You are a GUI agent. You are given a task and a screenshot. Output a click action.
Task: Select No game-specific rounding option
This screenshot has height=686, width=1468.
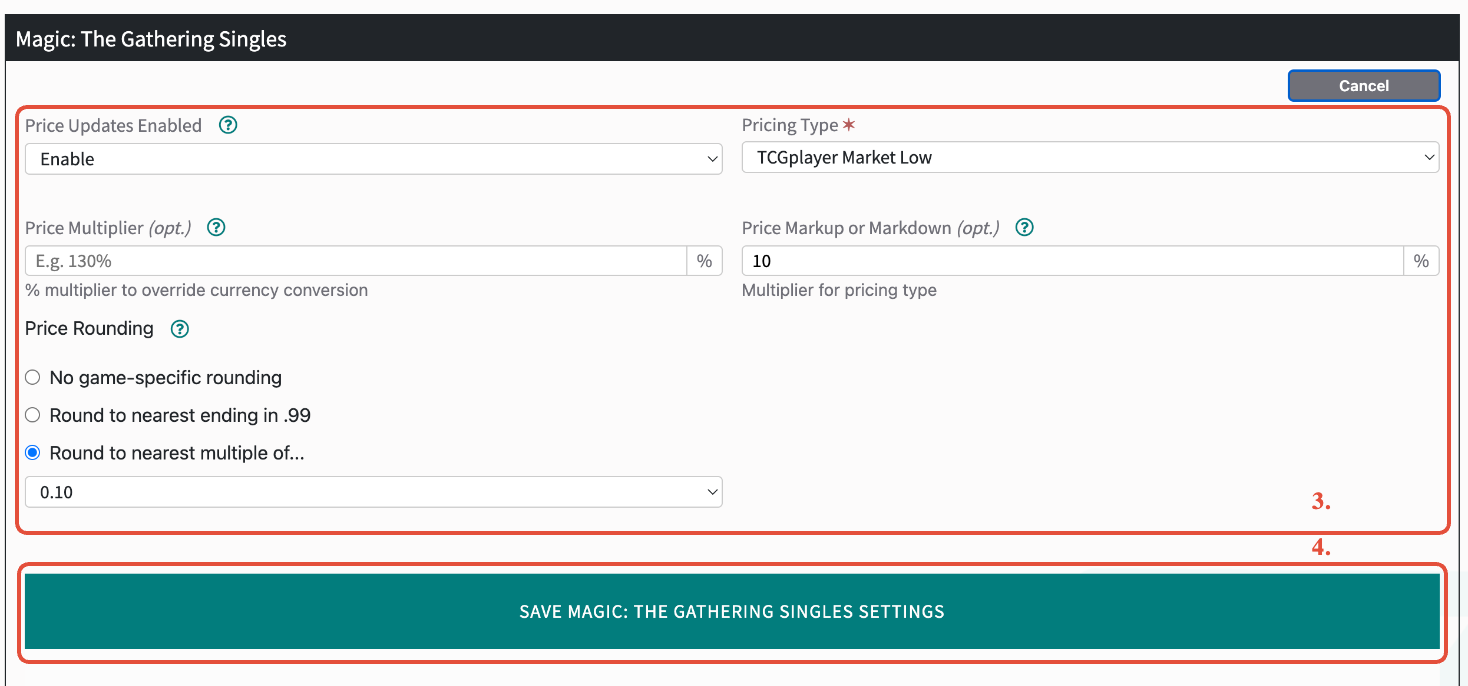[x=33, y=378]
